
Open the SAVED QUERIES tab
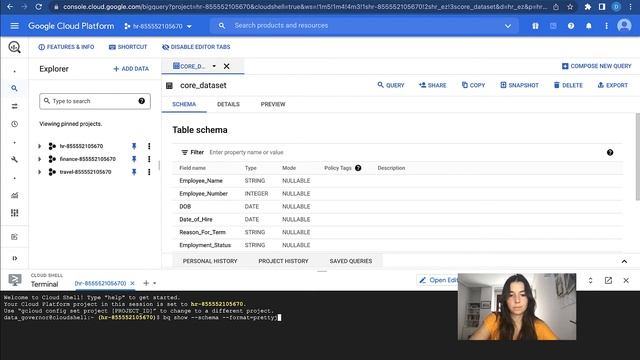351,261
